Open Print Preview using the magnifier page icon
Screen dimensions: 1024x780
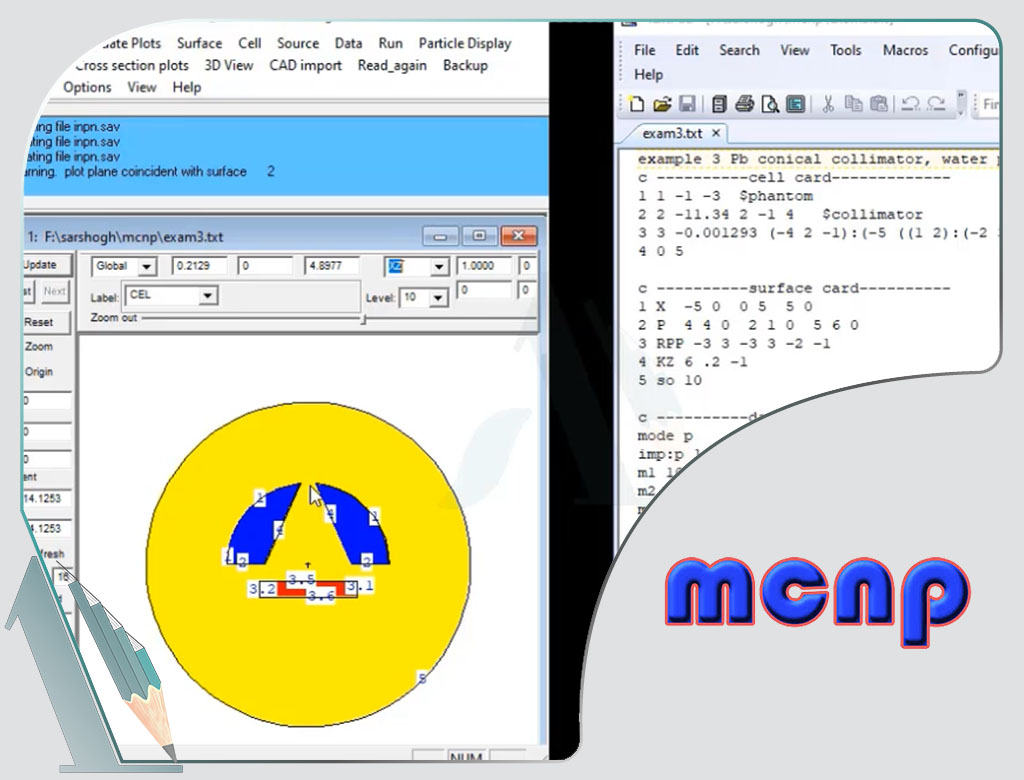click(769, 103)
